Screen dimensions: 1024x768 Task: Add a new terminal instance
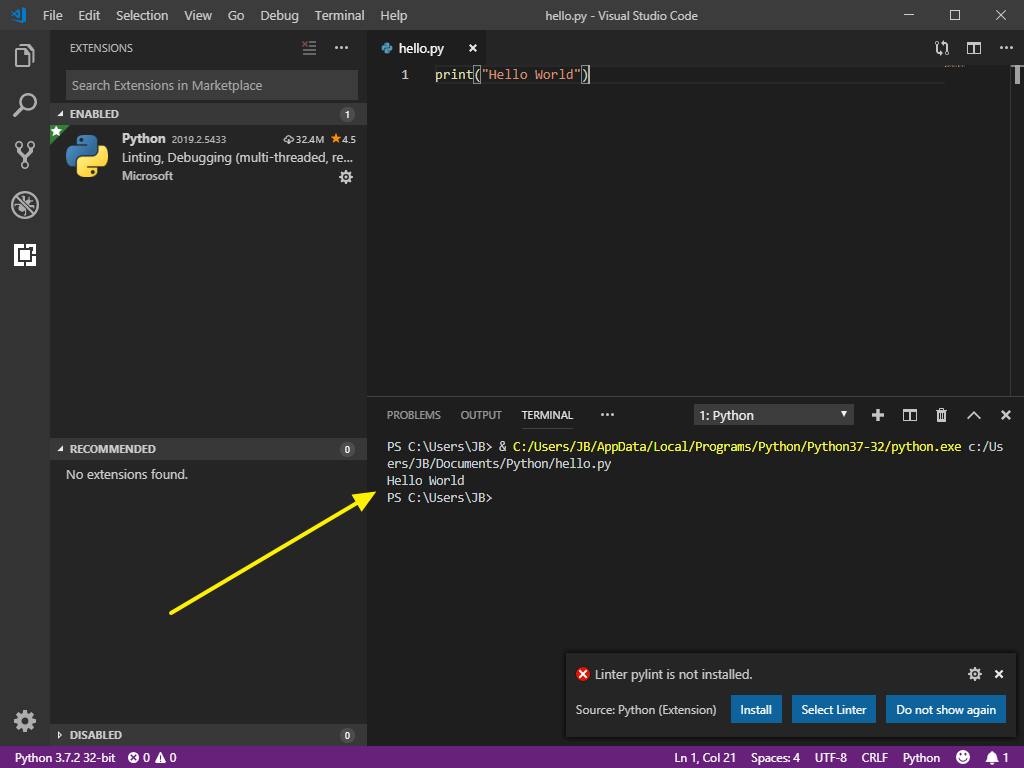pos(877,414)
